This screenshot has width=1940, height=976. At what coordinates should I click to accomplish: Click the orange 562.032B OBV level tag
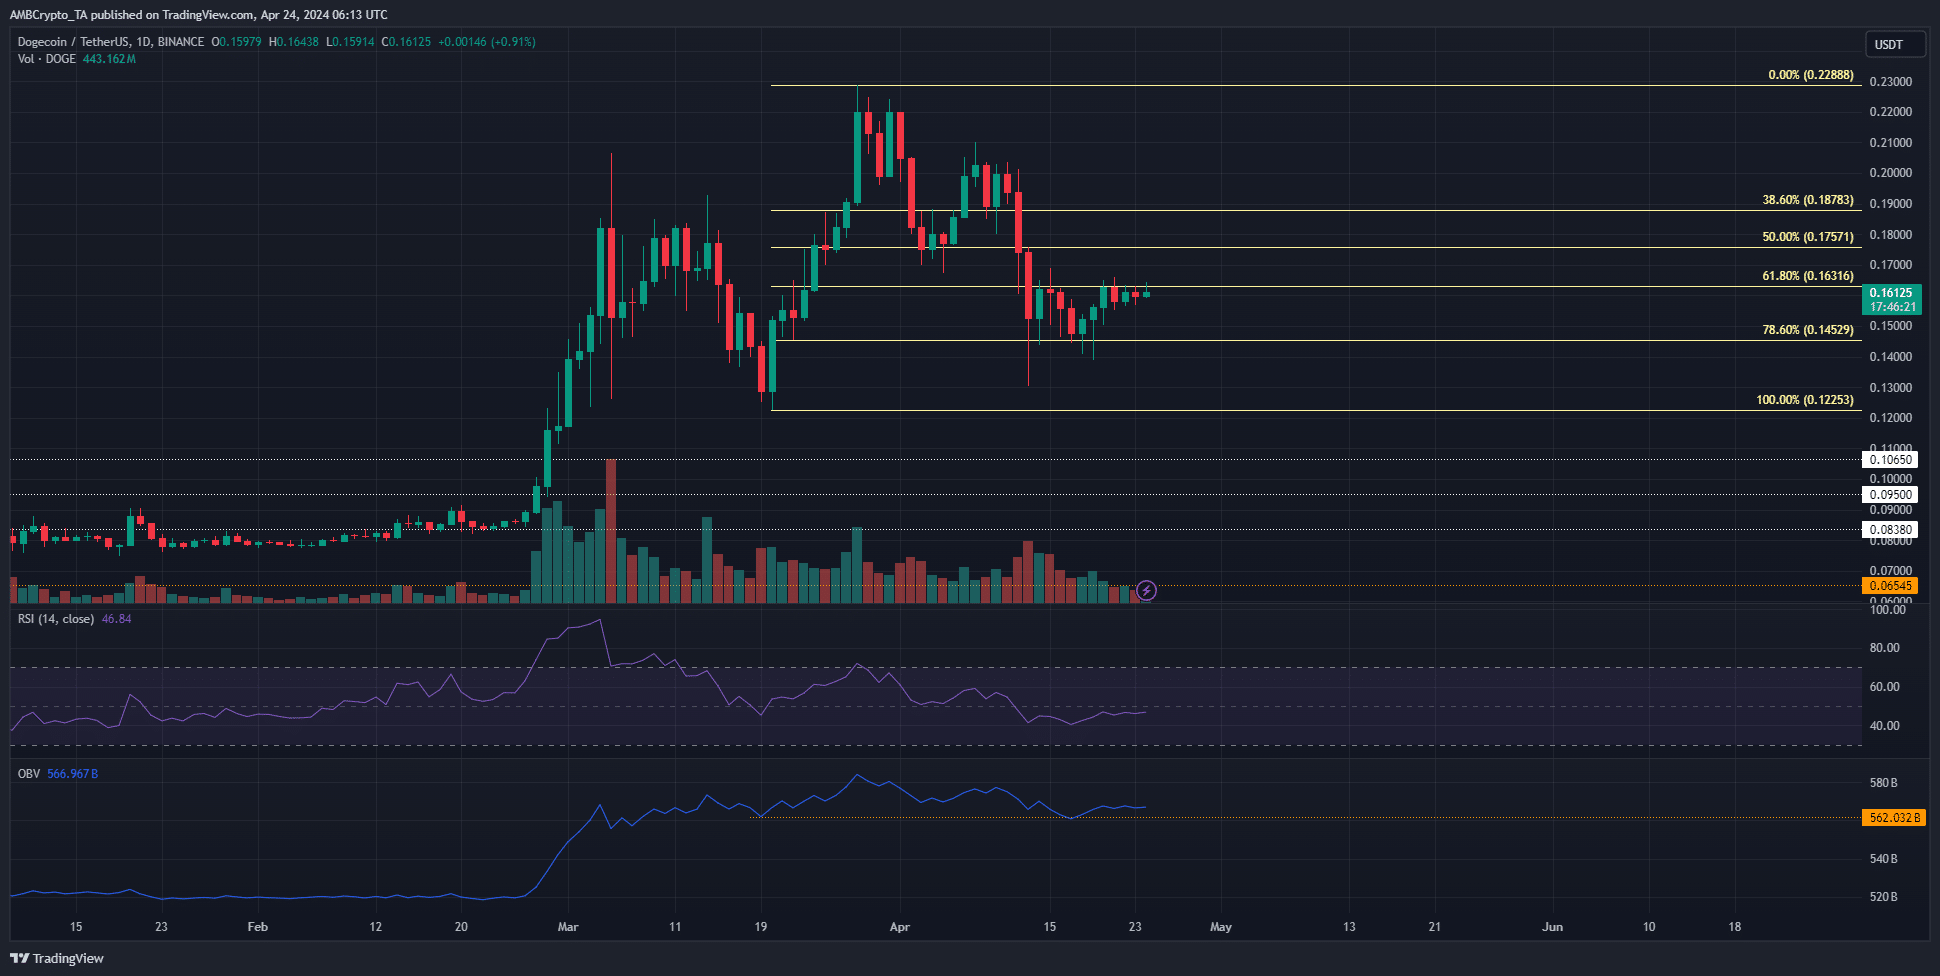click(1893, 818)
